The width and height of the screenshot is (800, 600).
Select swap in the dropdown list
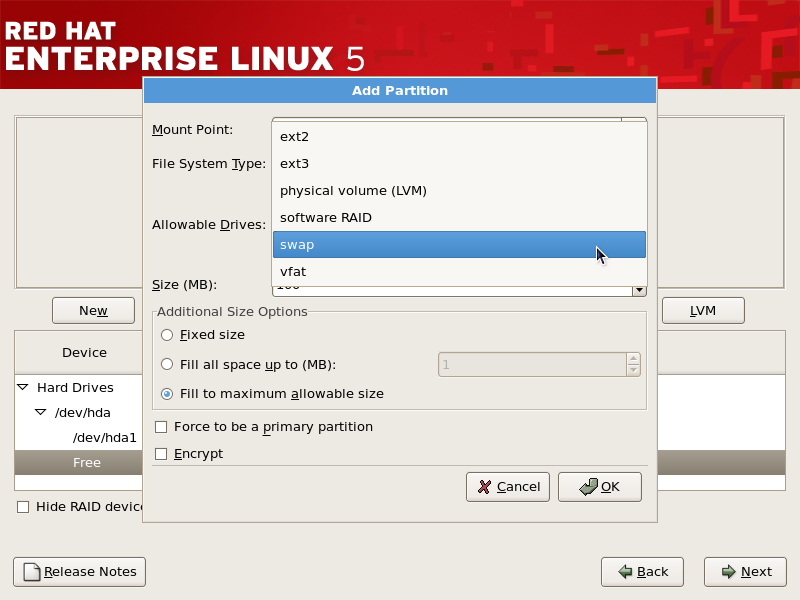[x=459, y=244]
